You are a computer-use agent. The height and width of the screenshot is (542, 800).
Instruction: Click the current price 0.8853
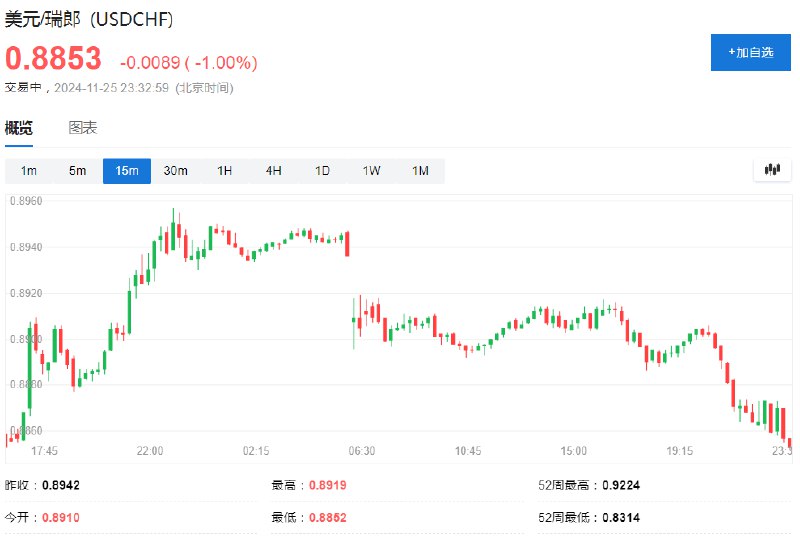coord(54,58)
